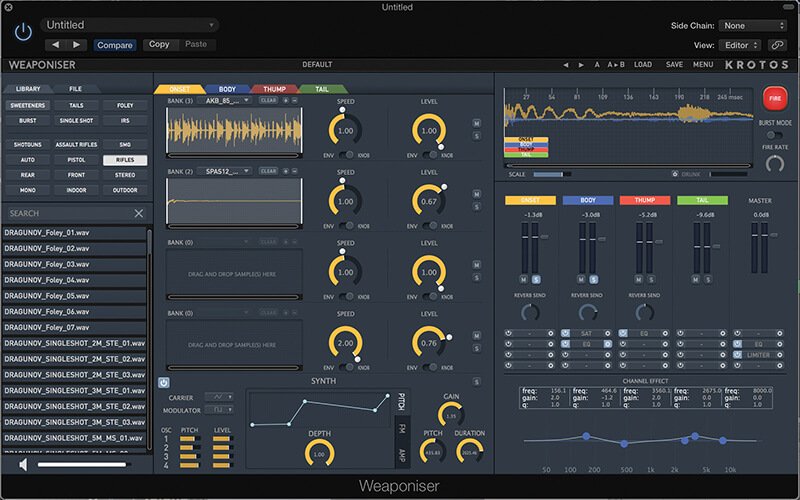Open the MENU in the Weaponiser header
Image resolution: width=800 pixels, height=500 pixels.
pos(703,65)
